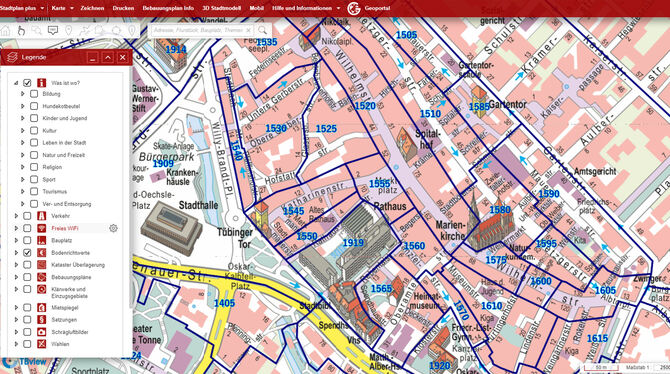The height and width of the screenshot is (374, 670).
Task: Click the Bebauungspläne layer icon
Action: click(x=41, y=277)
